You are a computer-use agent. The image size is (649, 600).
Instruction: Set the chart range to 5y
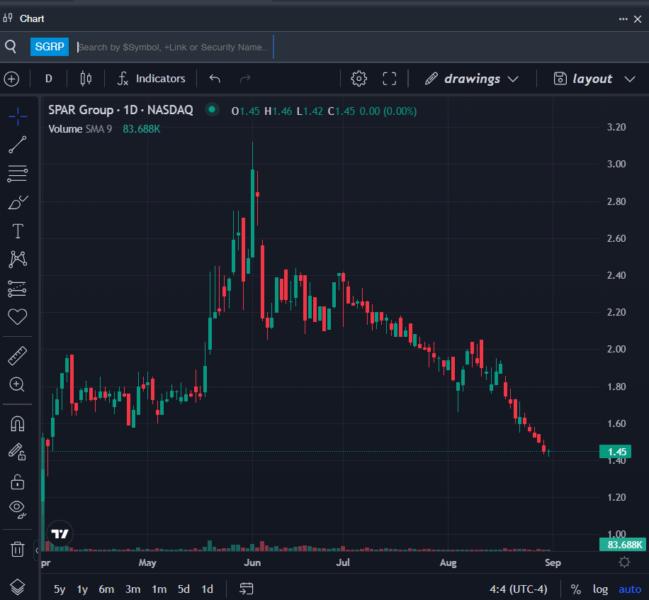(x=59, y=589)
